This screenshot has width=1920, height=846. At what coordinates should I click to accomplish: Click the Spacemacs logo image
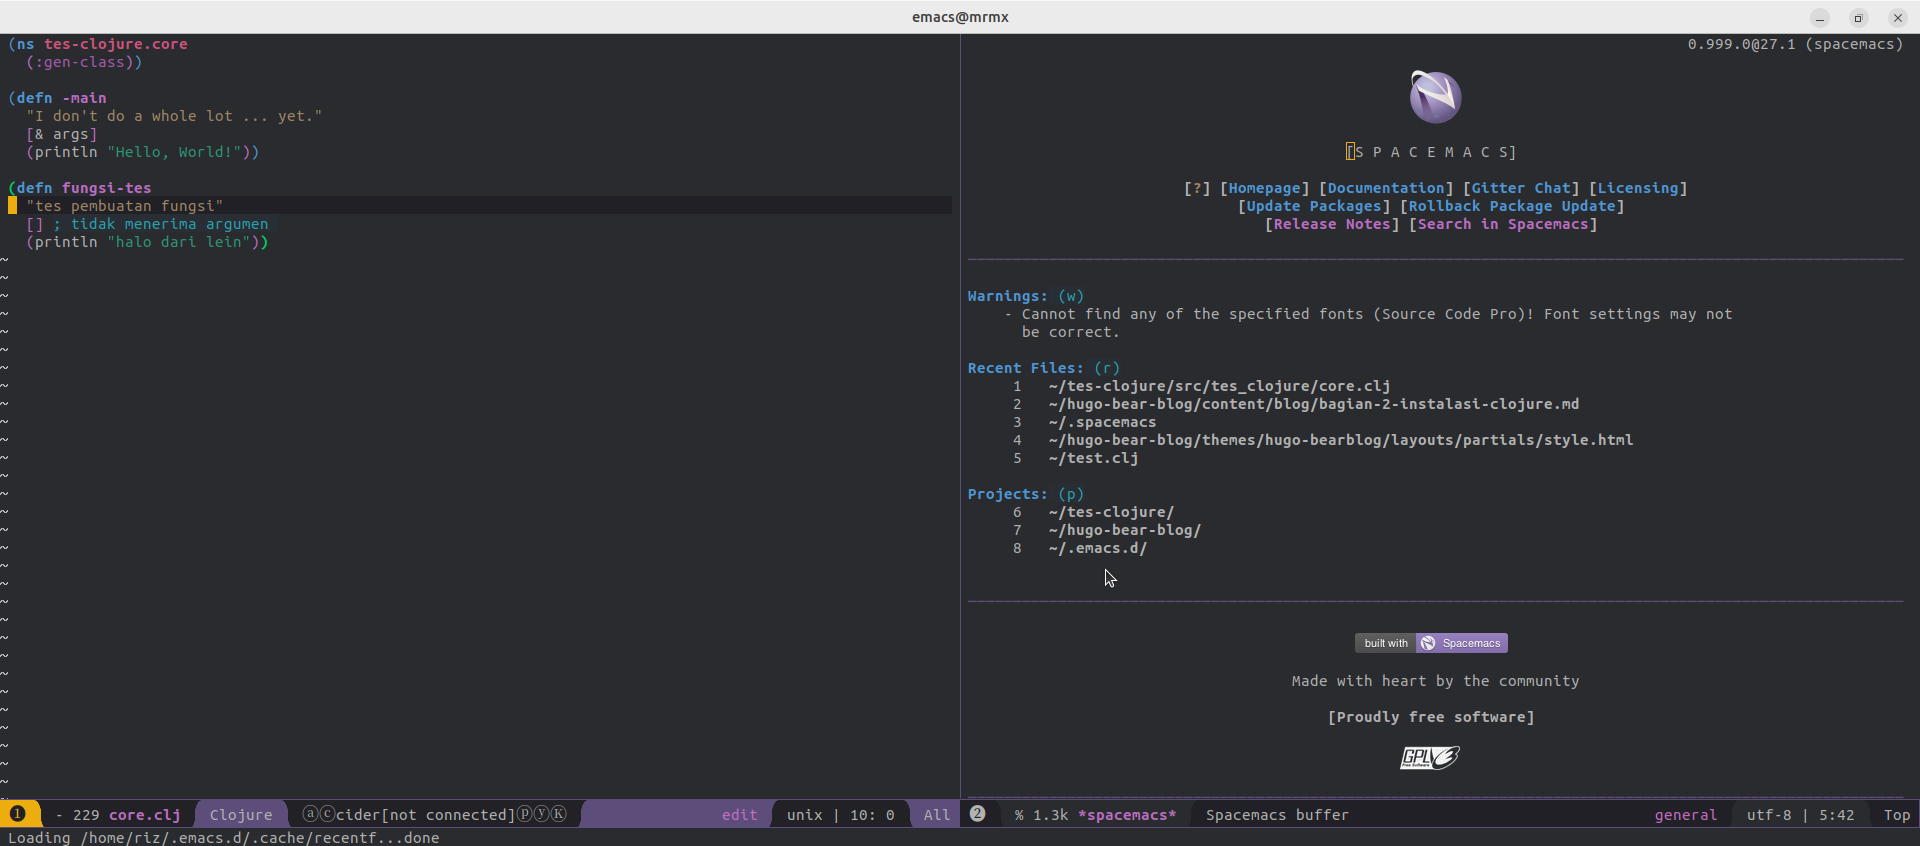(x=1435, y=97)
